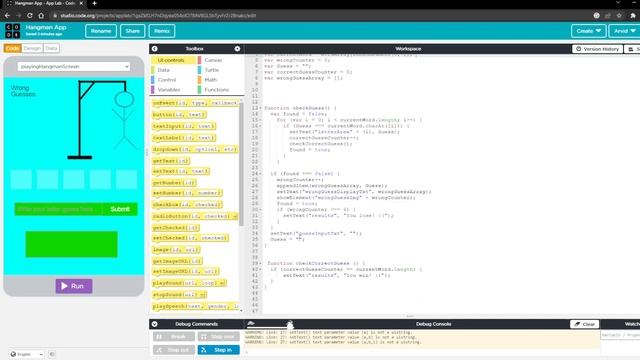Open the English language dropdown

point(27,354)
